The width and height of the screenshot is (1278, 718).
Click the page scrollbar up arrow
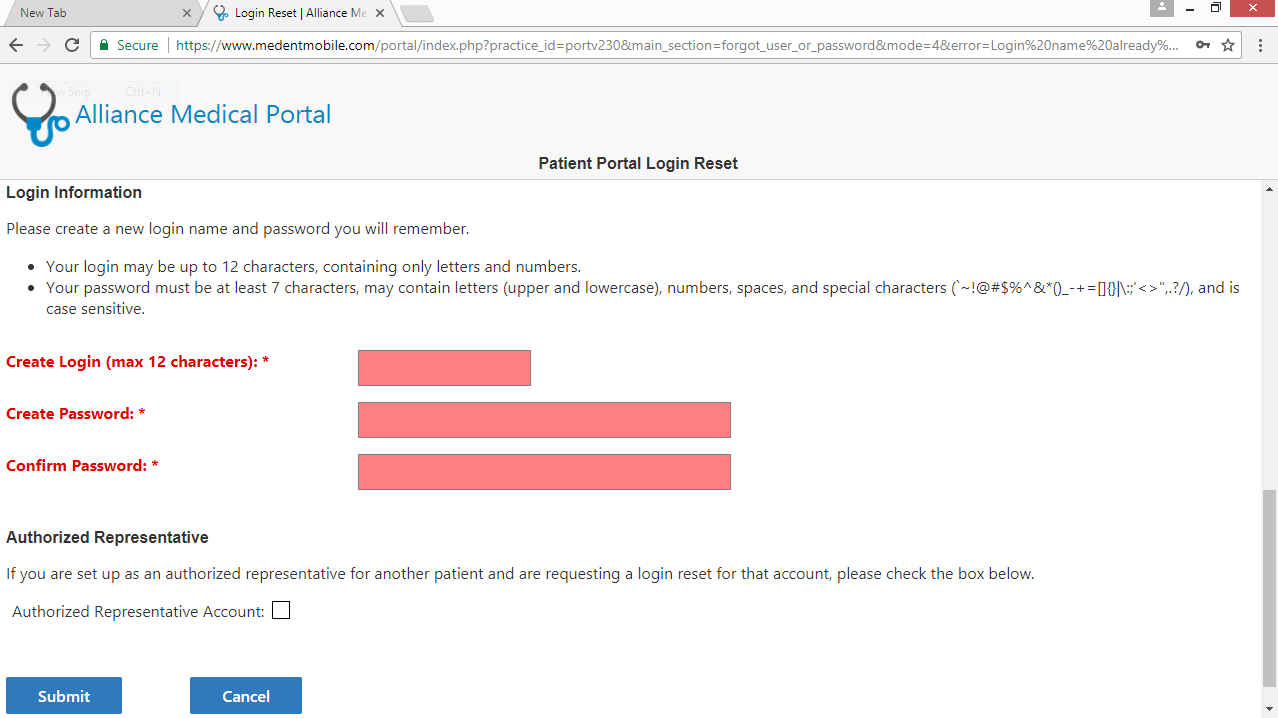point(1270,189)
